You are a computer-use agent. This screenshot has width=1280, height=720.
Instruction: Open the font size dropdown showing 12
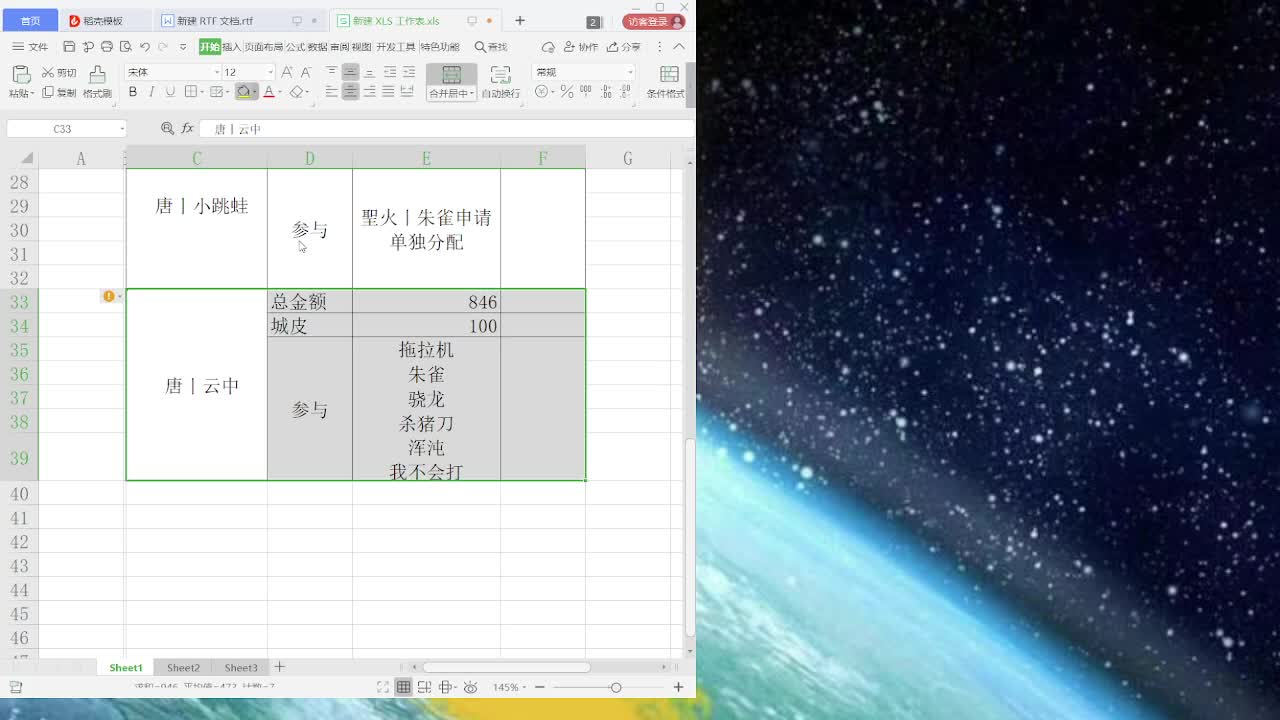(270, 72)
